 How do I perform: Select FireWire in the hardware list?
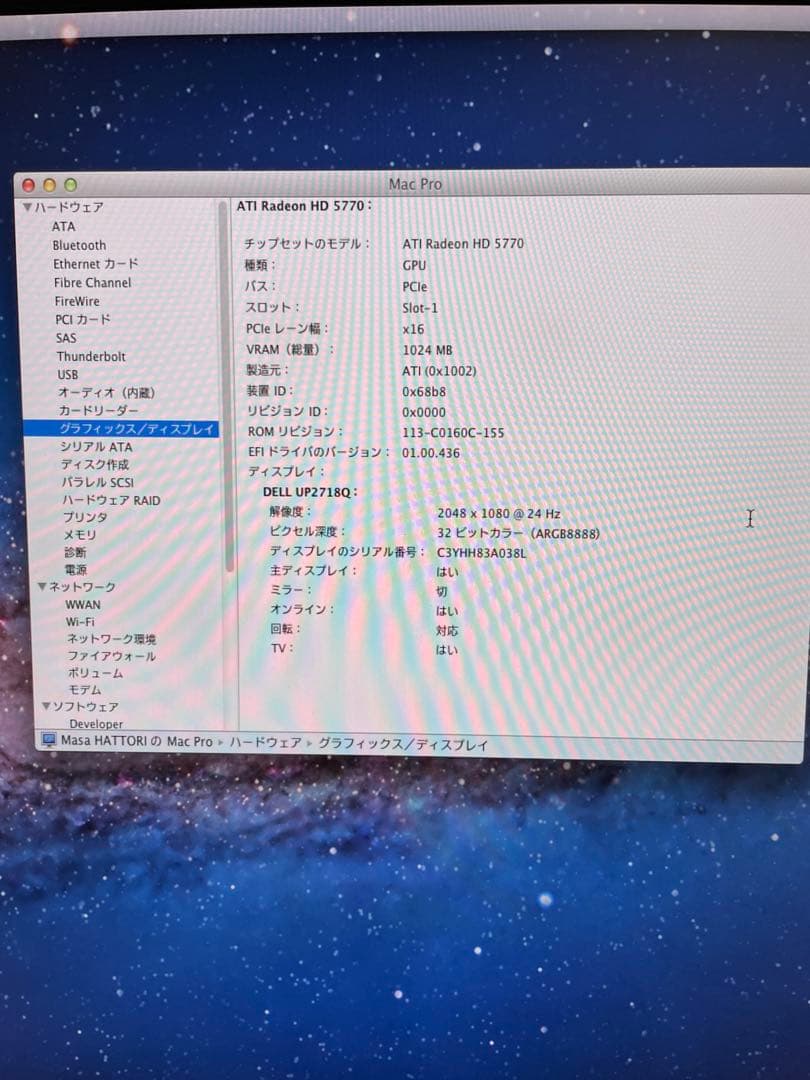click(x=80, y=300)
